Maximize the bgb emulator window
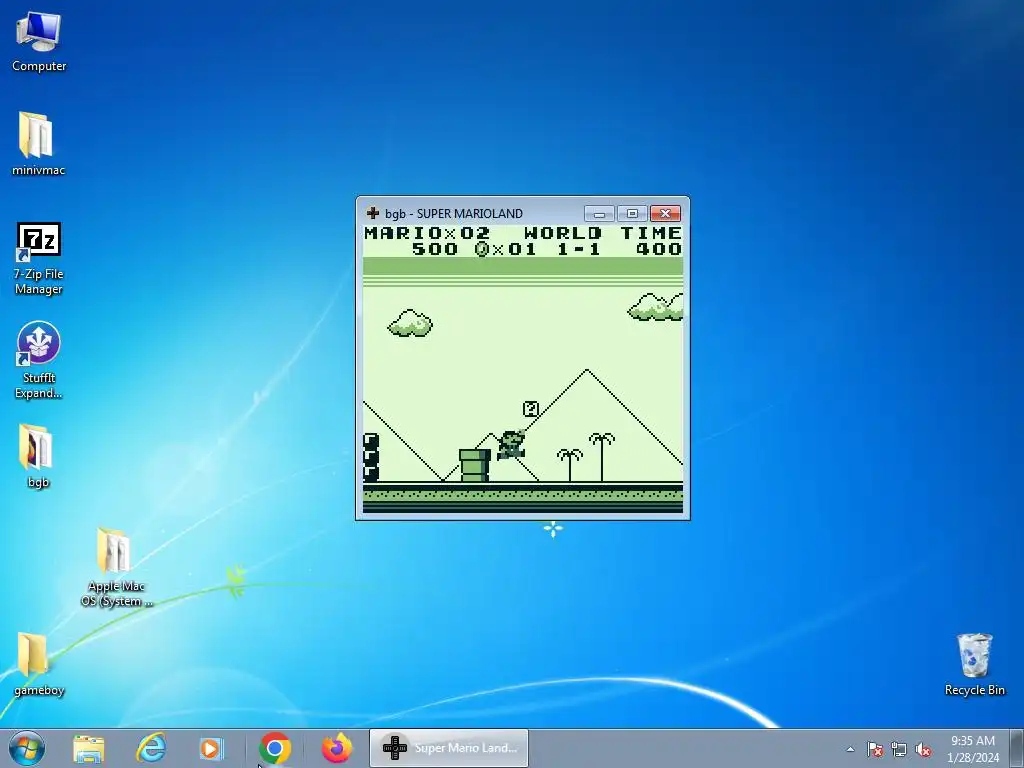1024x768 pixels. point(632,214)
